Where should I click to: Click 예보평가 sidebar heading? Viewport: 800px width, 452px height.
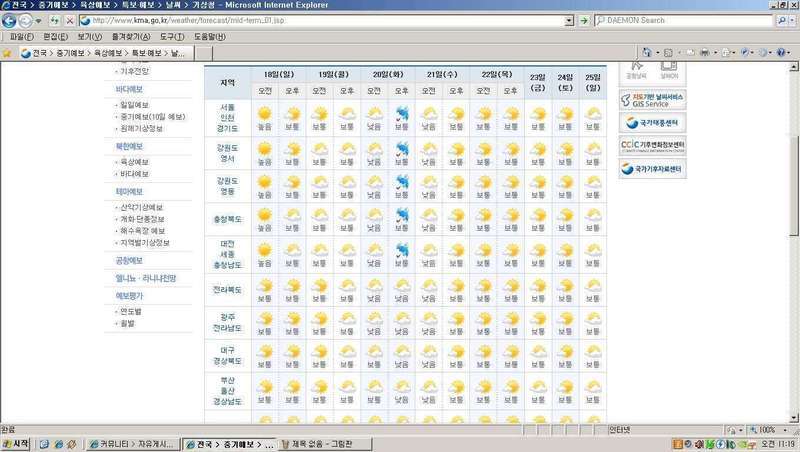coord(129,296)
